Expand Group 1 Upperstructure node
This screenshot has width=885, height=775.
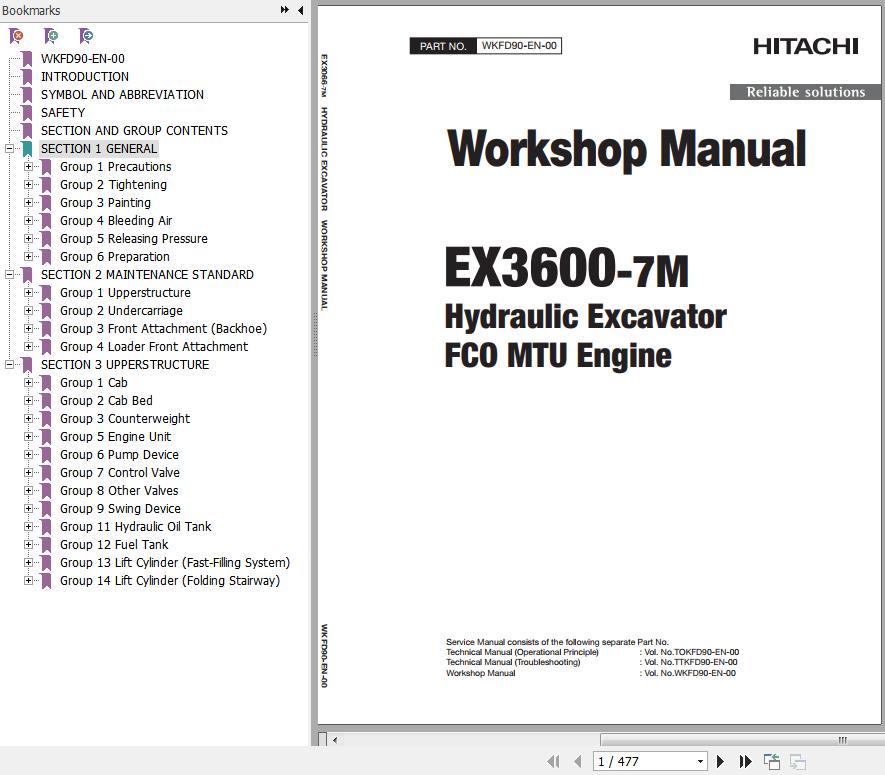coord(28,292)
